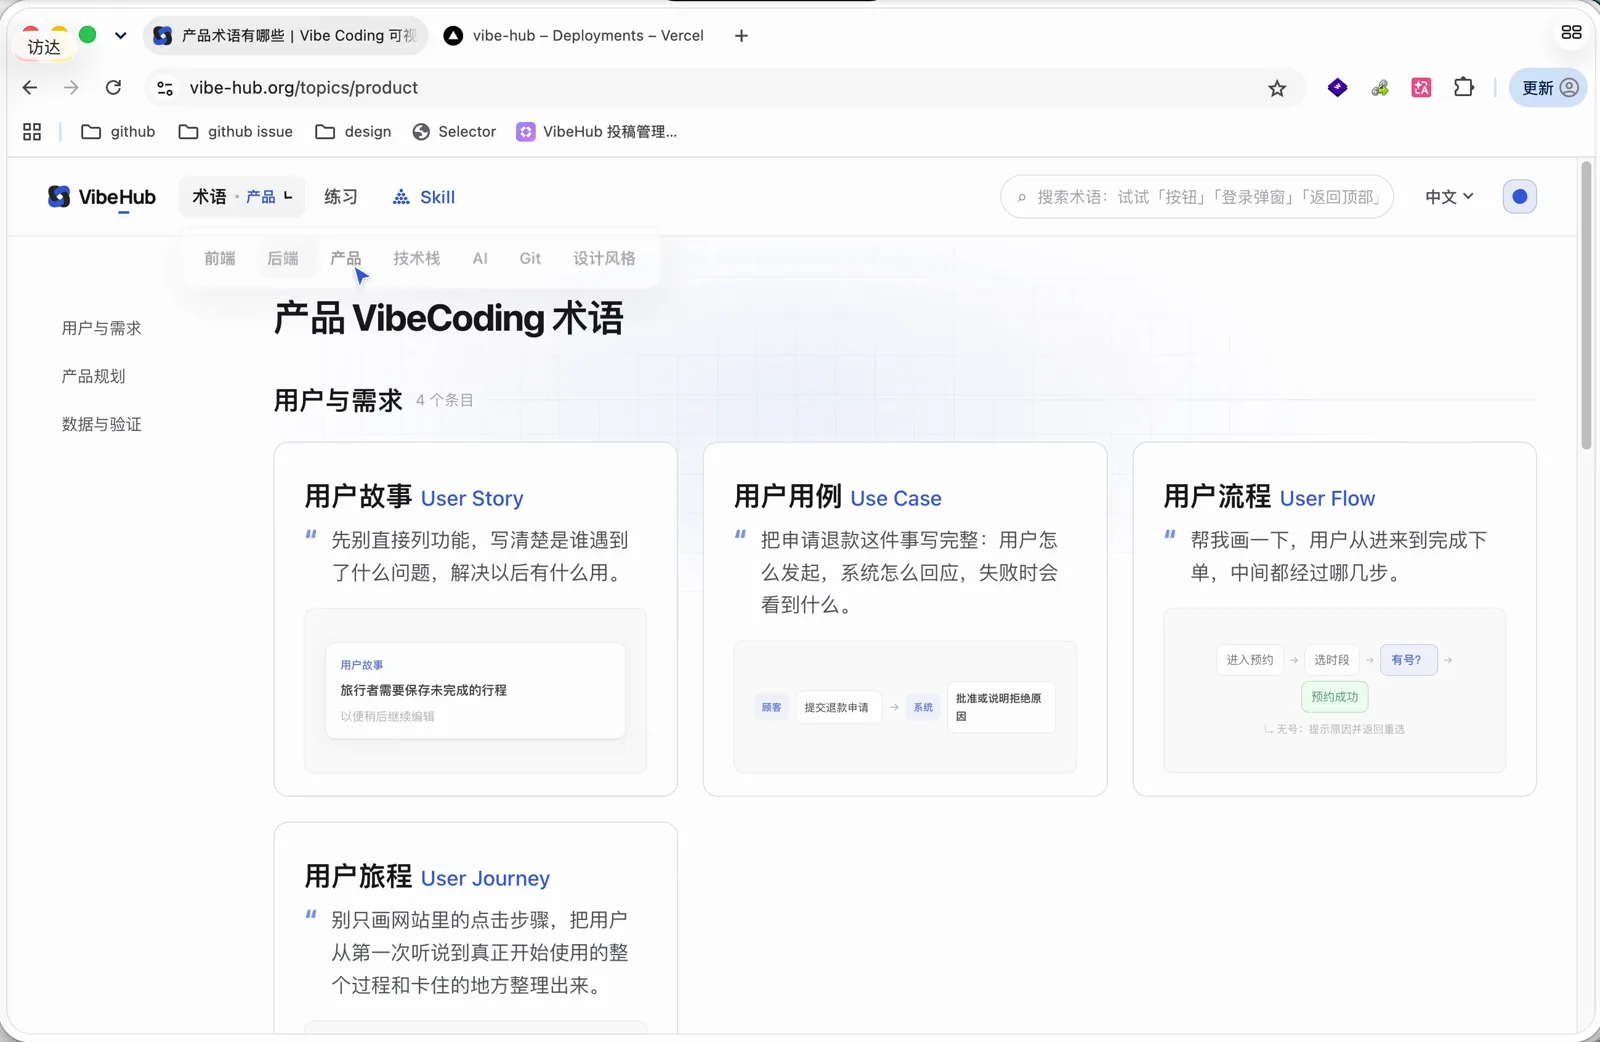1600x1042 pixels.
Task: Go back to the previous page
Action: pos(30,88)
